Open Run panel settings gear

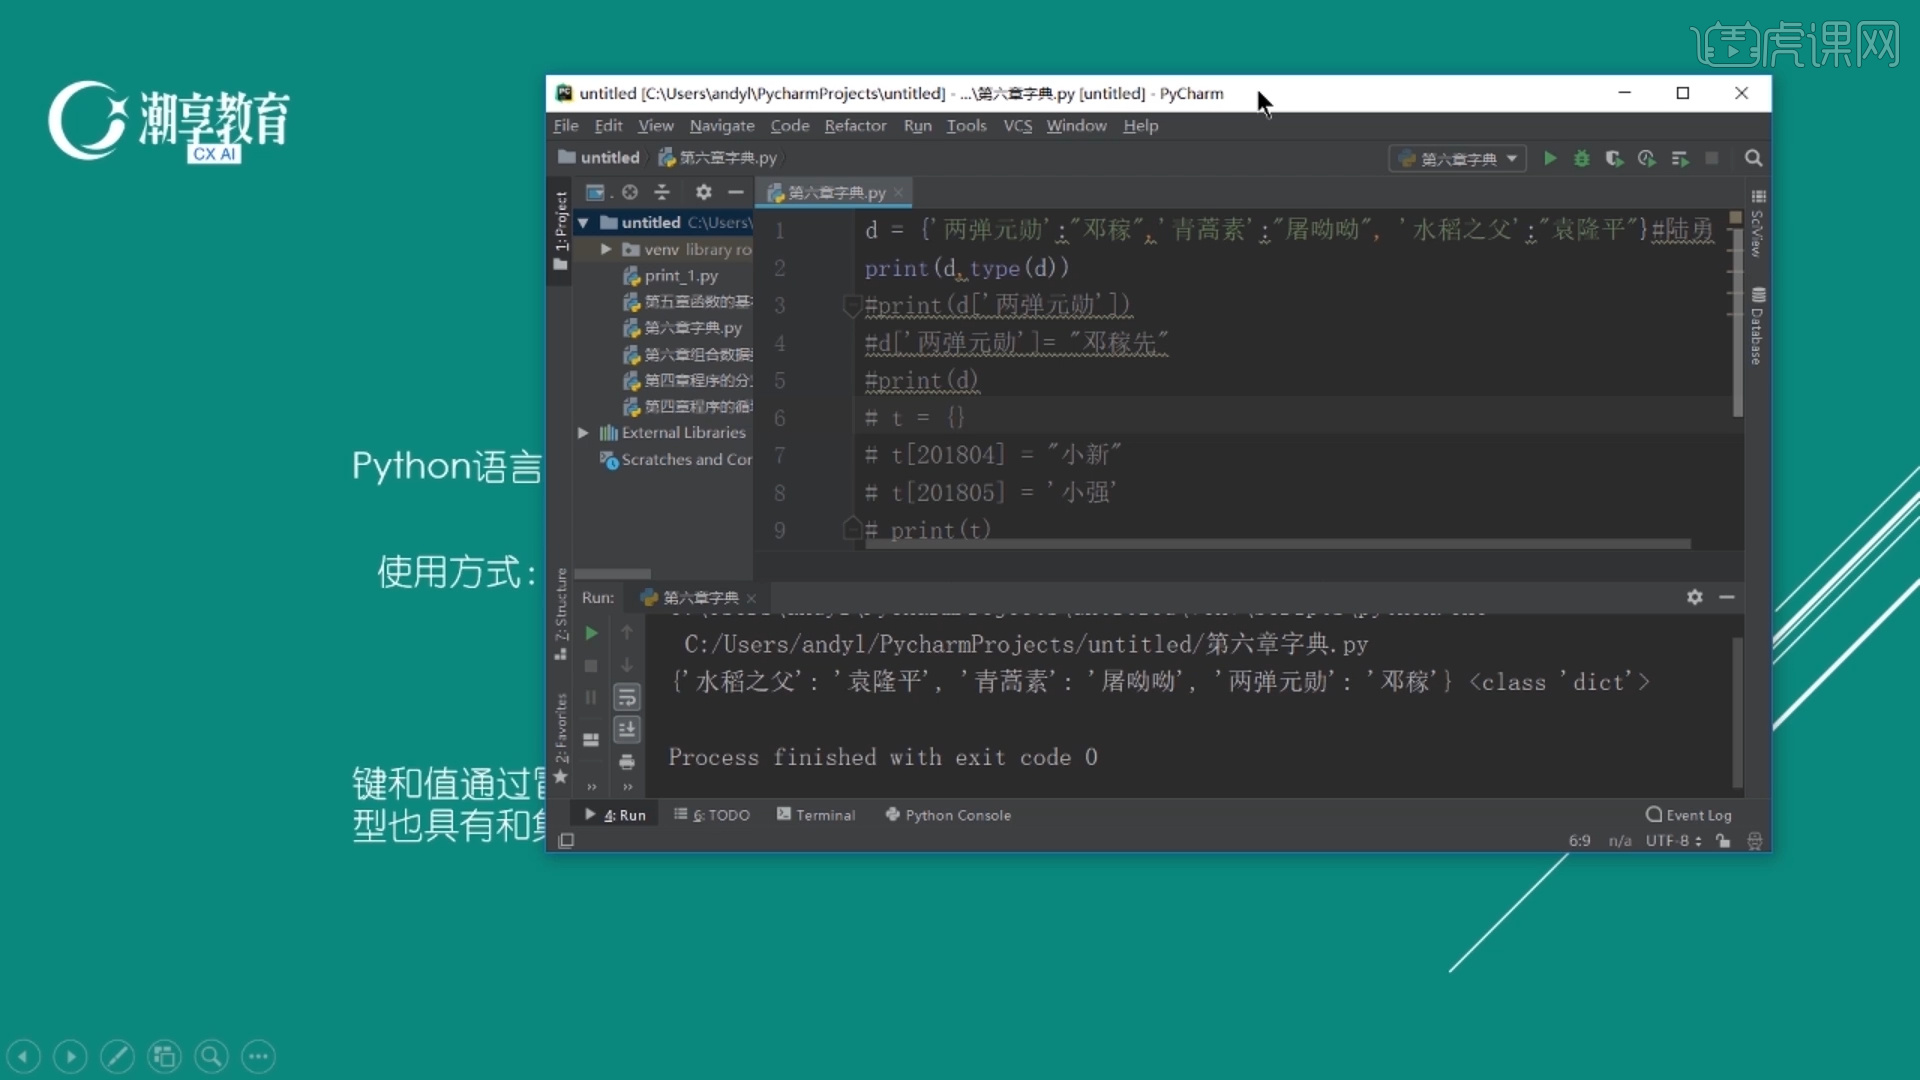coord(1695,597)
